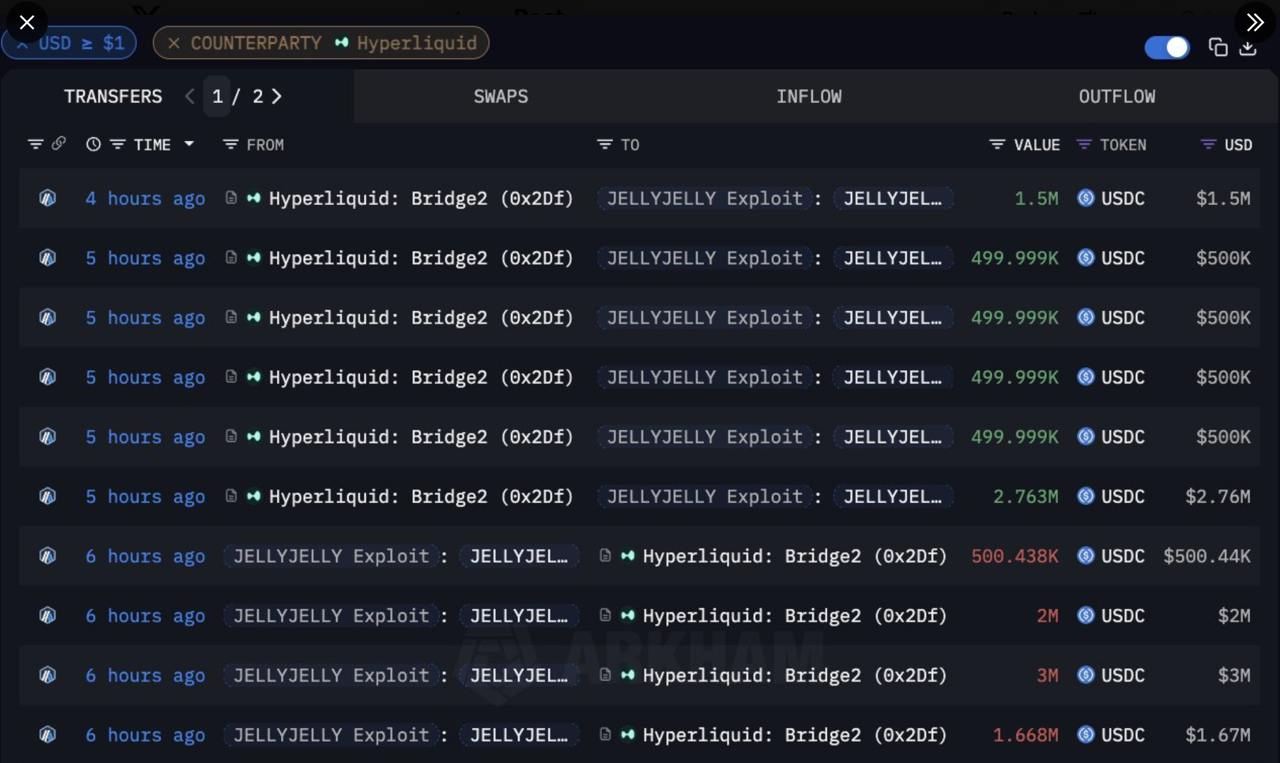1280x763 pixels.
Task: Remove the COUNTERPARTY Hyperliquid filter chip
Action: coord(174,43)
